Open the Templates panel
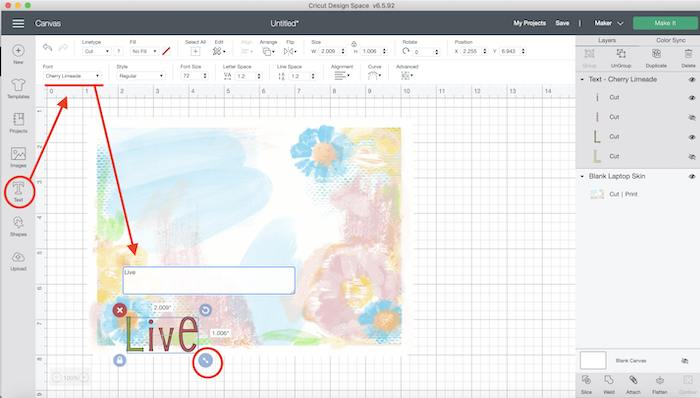 (18, 88)
